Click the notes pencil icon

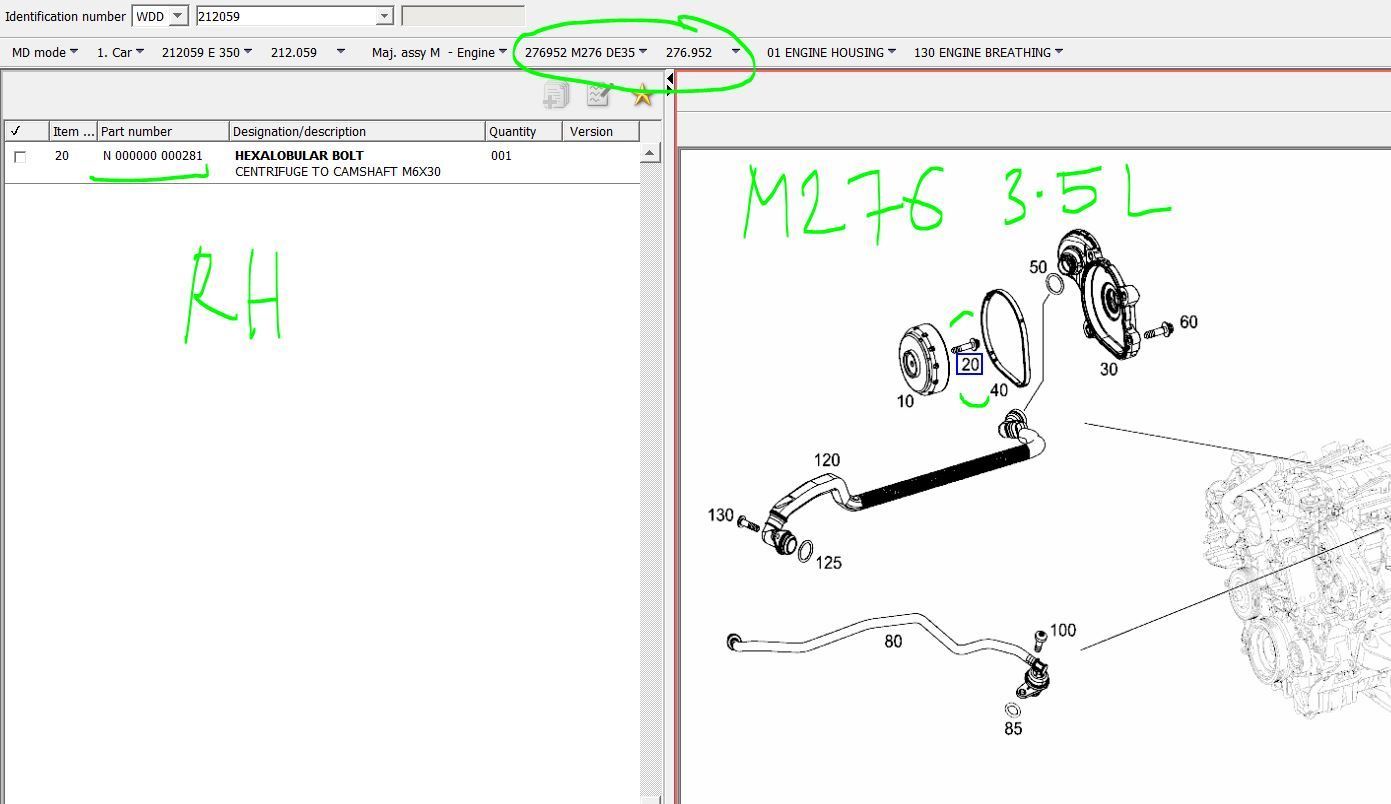(x=598, y=95)
